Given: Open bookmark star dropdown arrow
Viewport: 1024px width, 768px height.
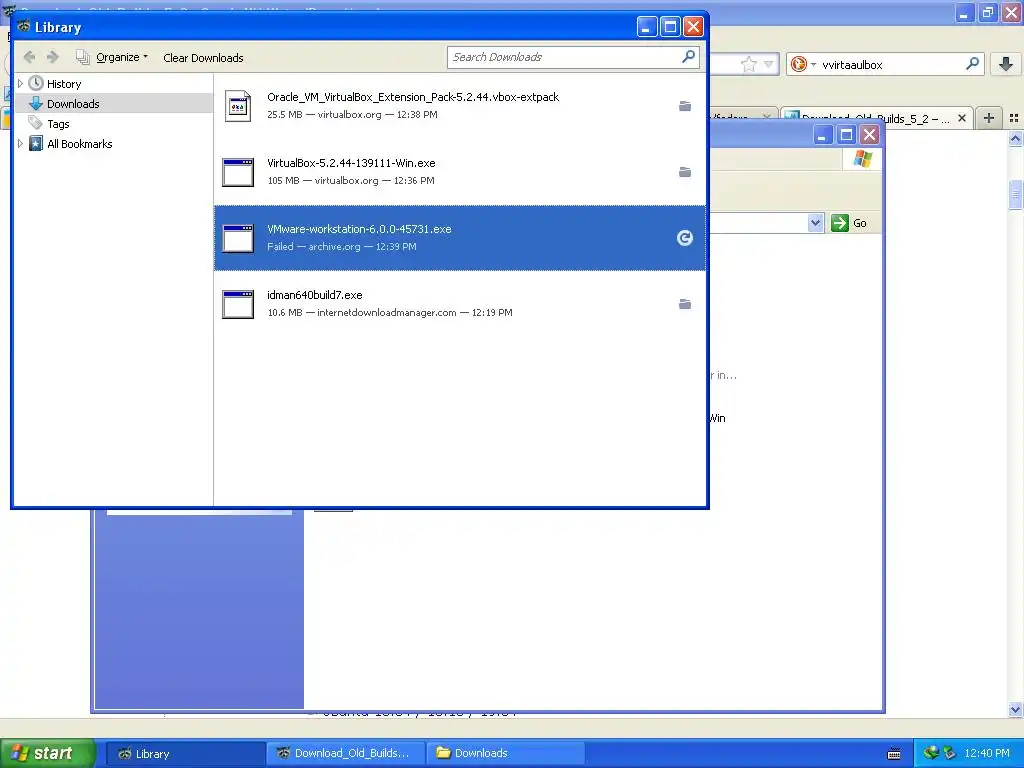Looking at the screenshot, I should [x=769, y=64].
